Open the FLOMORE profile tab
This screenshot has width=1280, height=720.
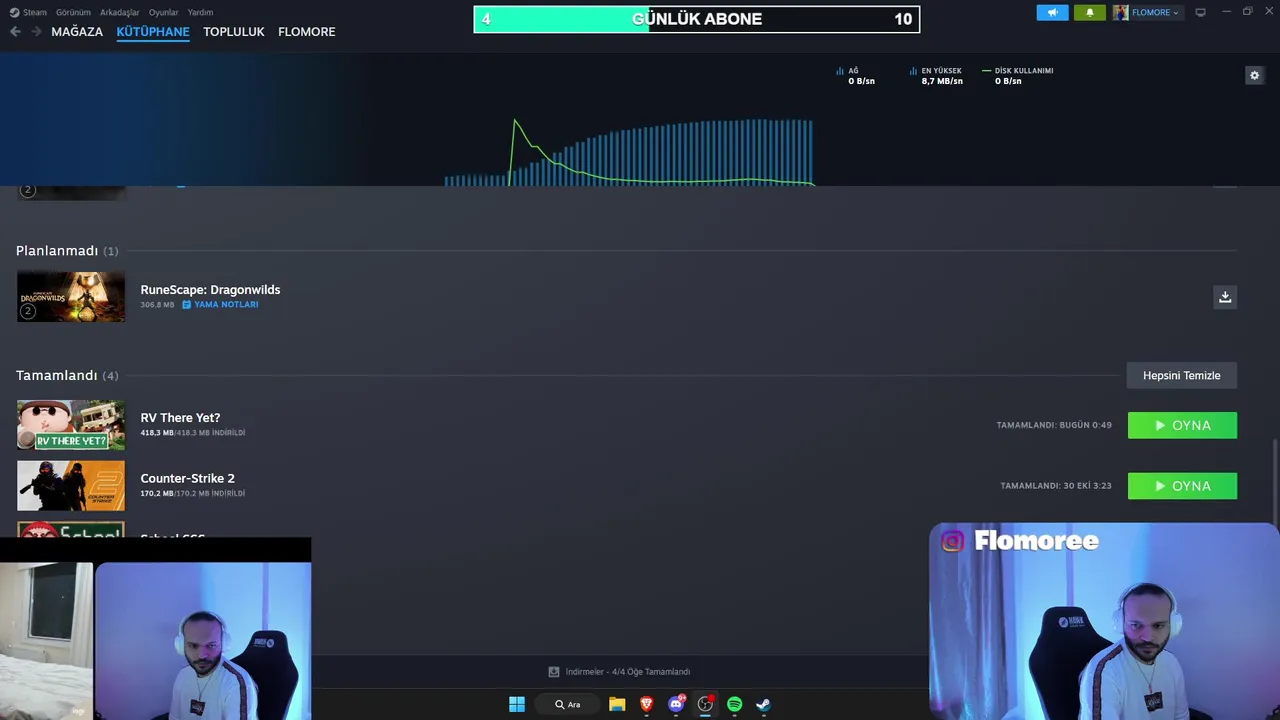coord(306,32)
